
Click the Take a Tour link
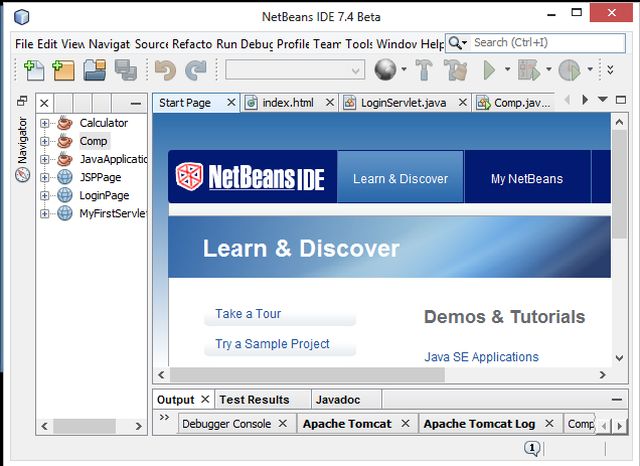tap(248, 314)
